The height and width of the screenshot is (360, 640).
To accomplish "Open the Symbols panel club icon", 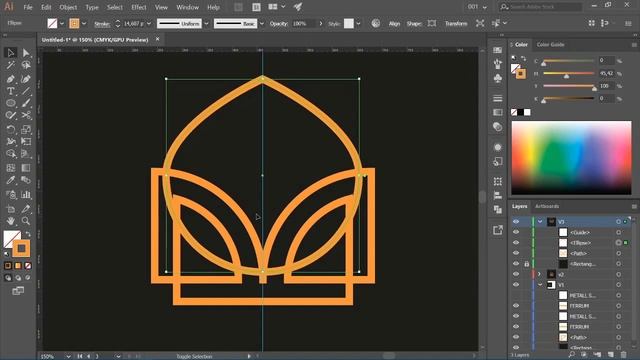I will click(x=498, y=78).
